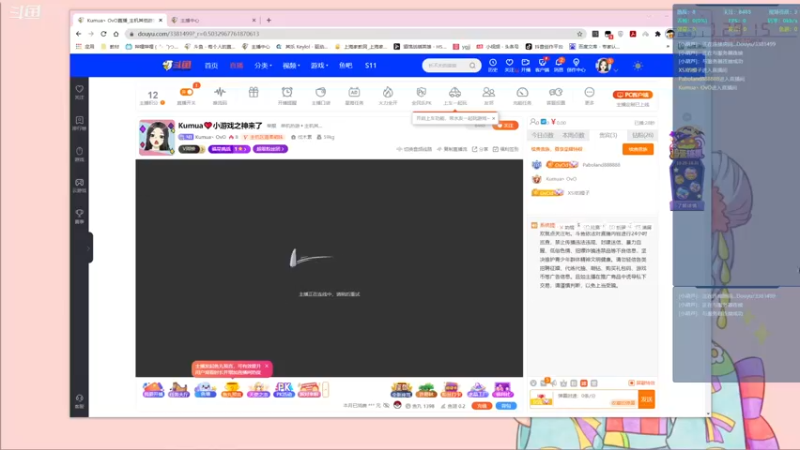The height and width of the screenshot is (450, 800).
Task: Reload the page with the browser refresh button
Action: pyautogui.click(x=103, y=34)
